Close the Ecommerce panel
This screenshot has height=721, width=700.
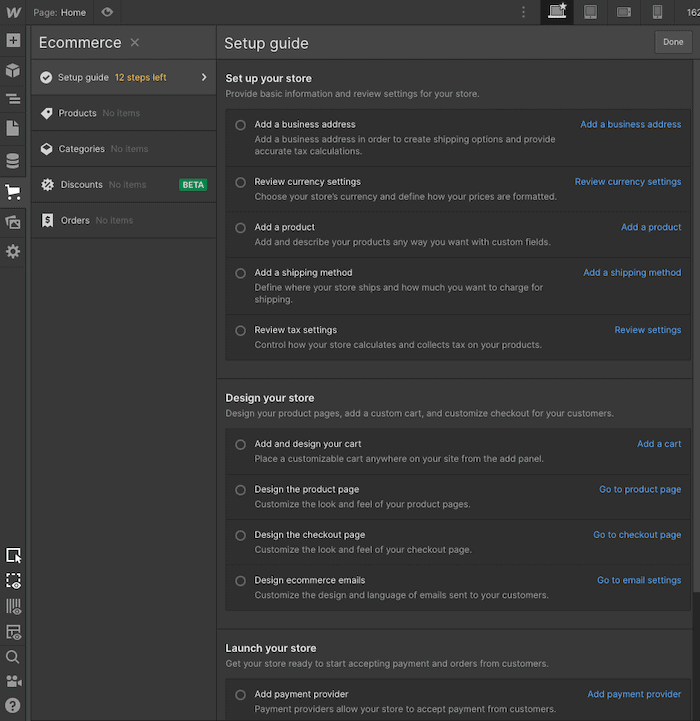135,42
